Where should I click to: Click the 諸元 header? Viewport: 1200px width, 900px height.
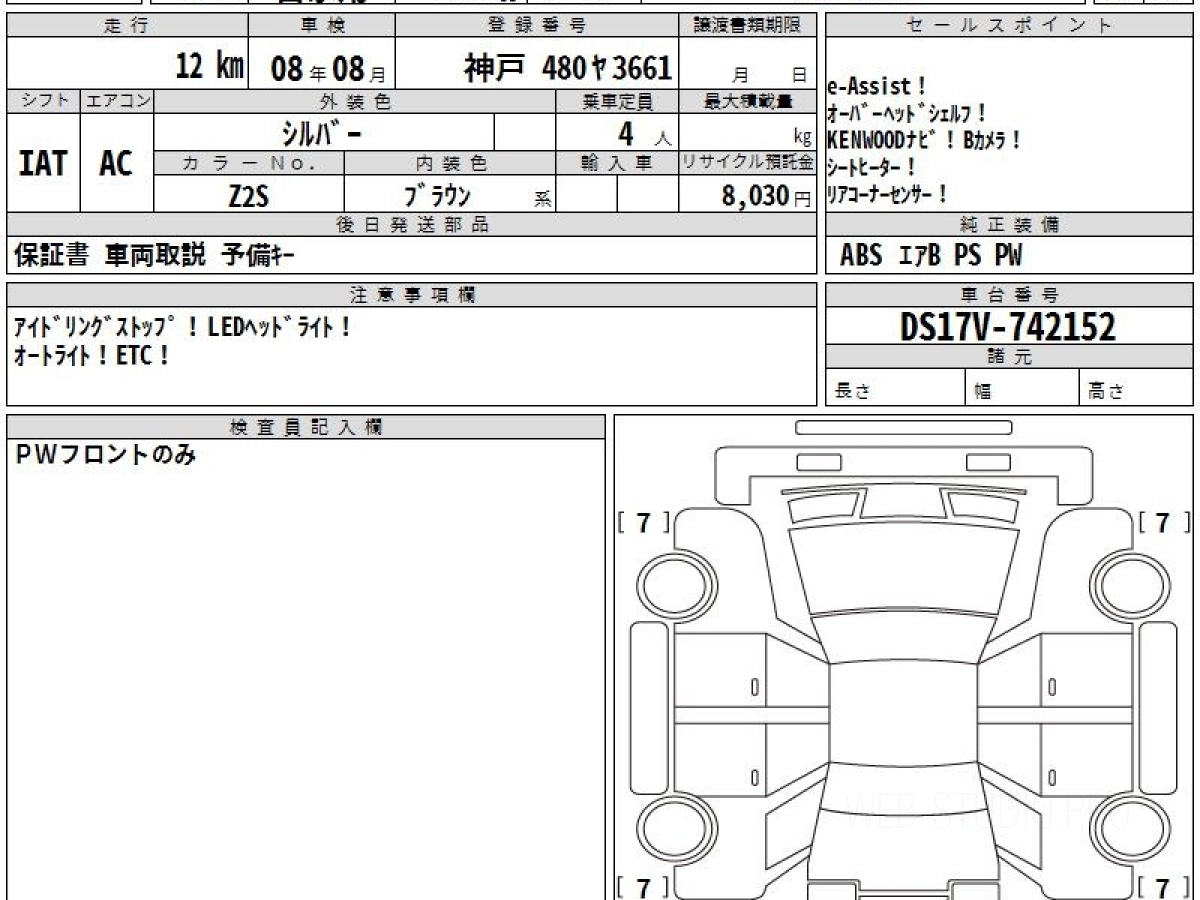(x=1009, y=357)
